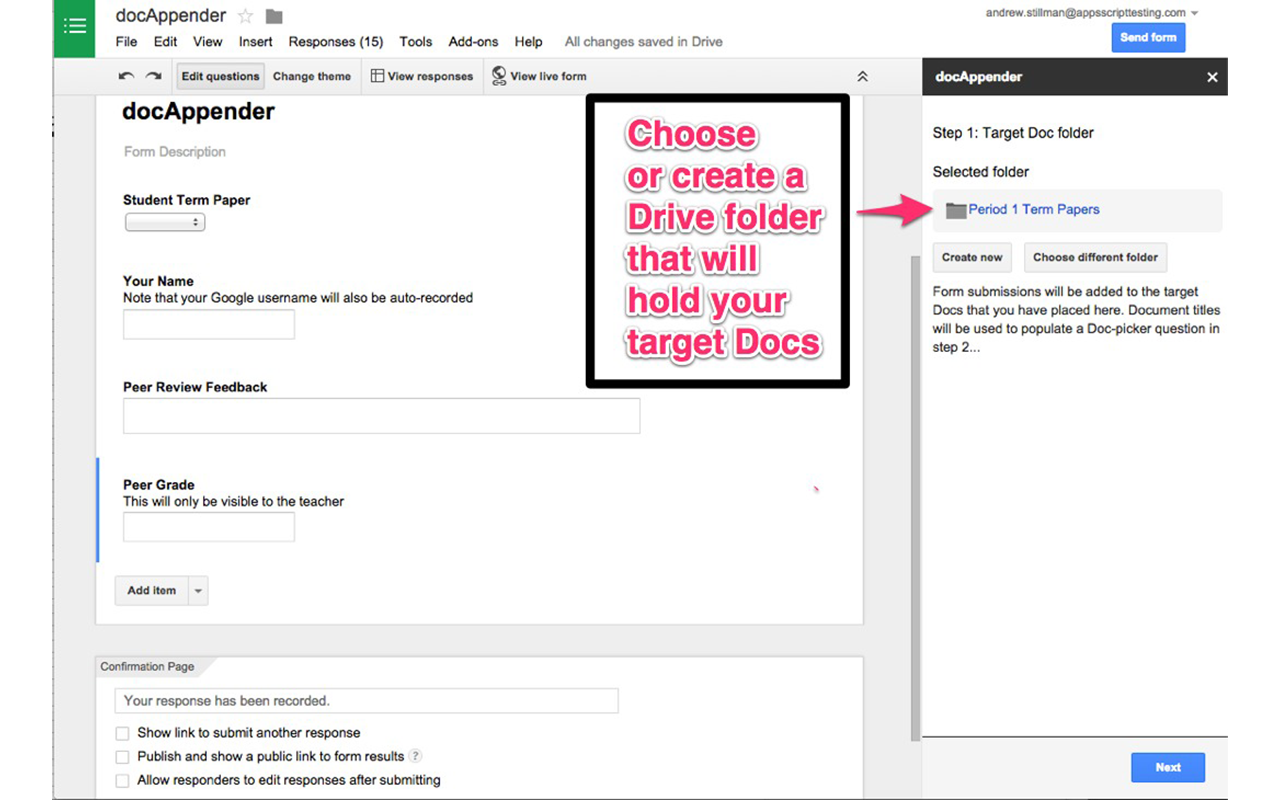Open the Tools menu
1280x800 pixels.
pyautogui.click(x=416, y=42)
